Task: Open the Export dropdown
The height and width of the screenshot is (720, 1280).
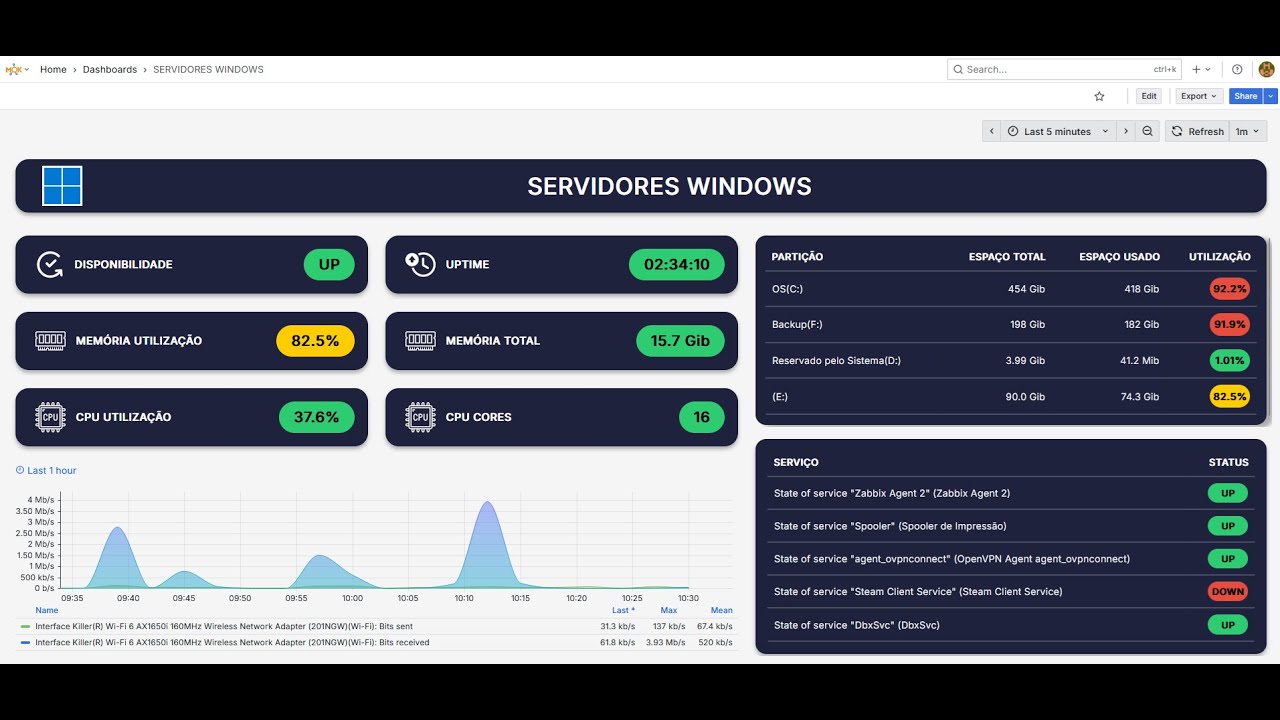Action: (1199, 96)
